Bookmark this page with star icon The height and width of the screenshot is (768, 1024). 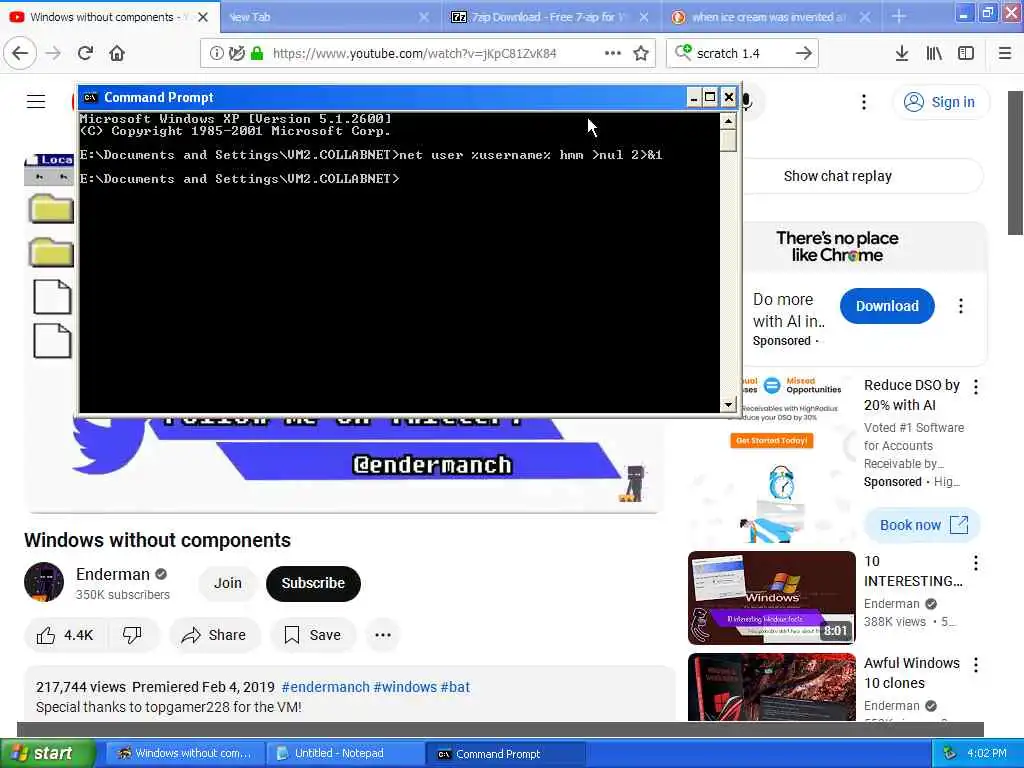641,53
